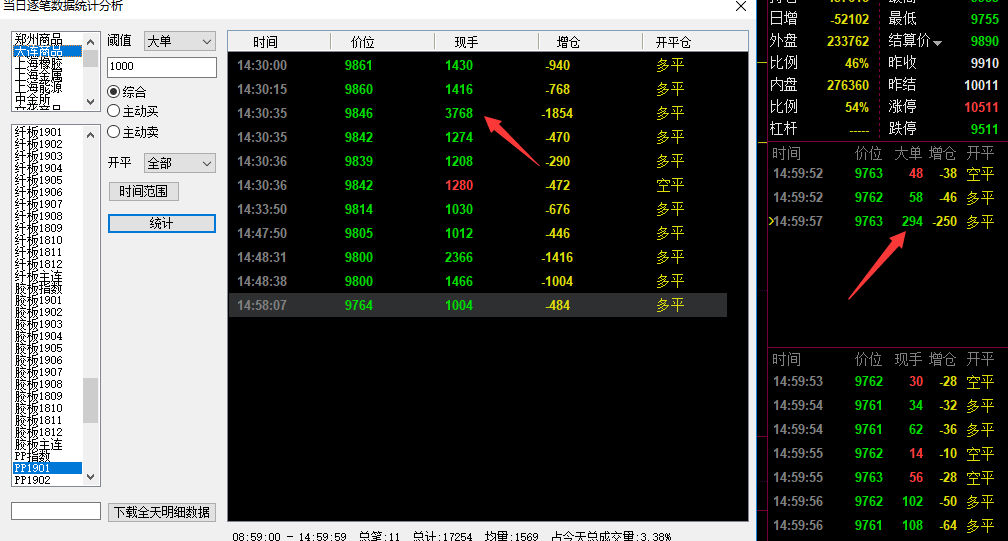Select 综合 radio option
The image size is (1008, 541).
click(x=114, y=91)
